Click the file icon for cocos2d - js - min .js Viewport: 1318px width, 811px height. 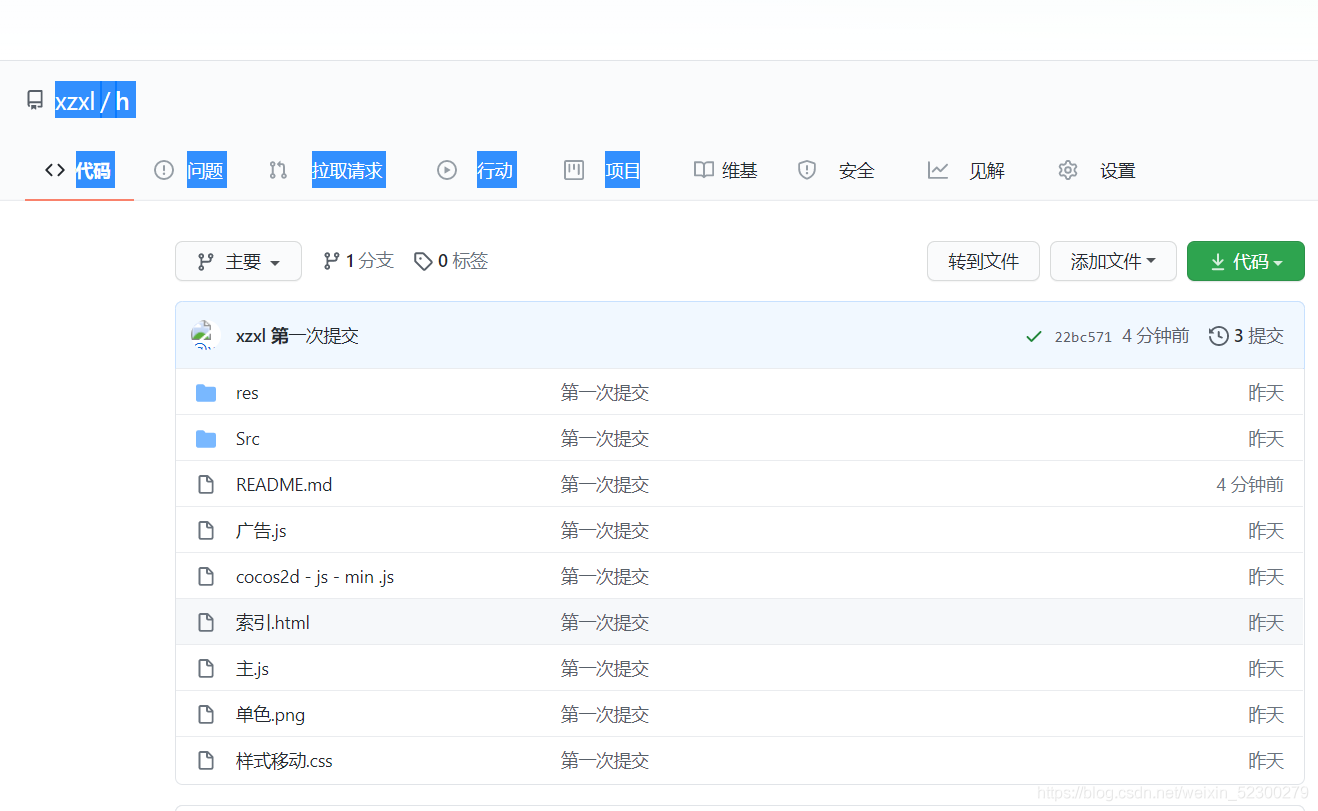tap(206, 577)
